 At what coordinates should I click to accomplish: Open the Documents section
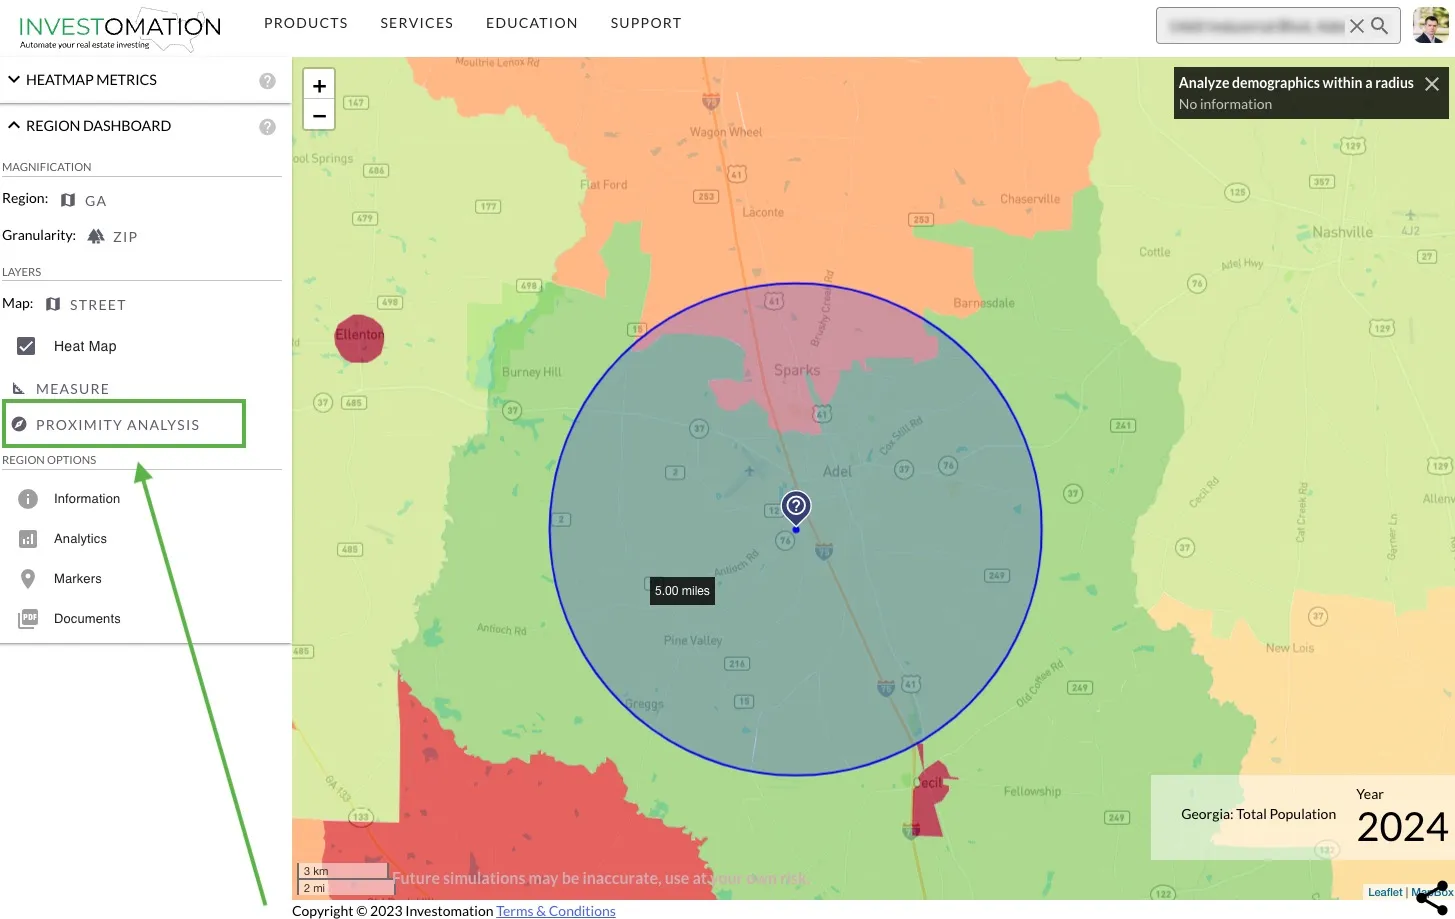point(85,618)
